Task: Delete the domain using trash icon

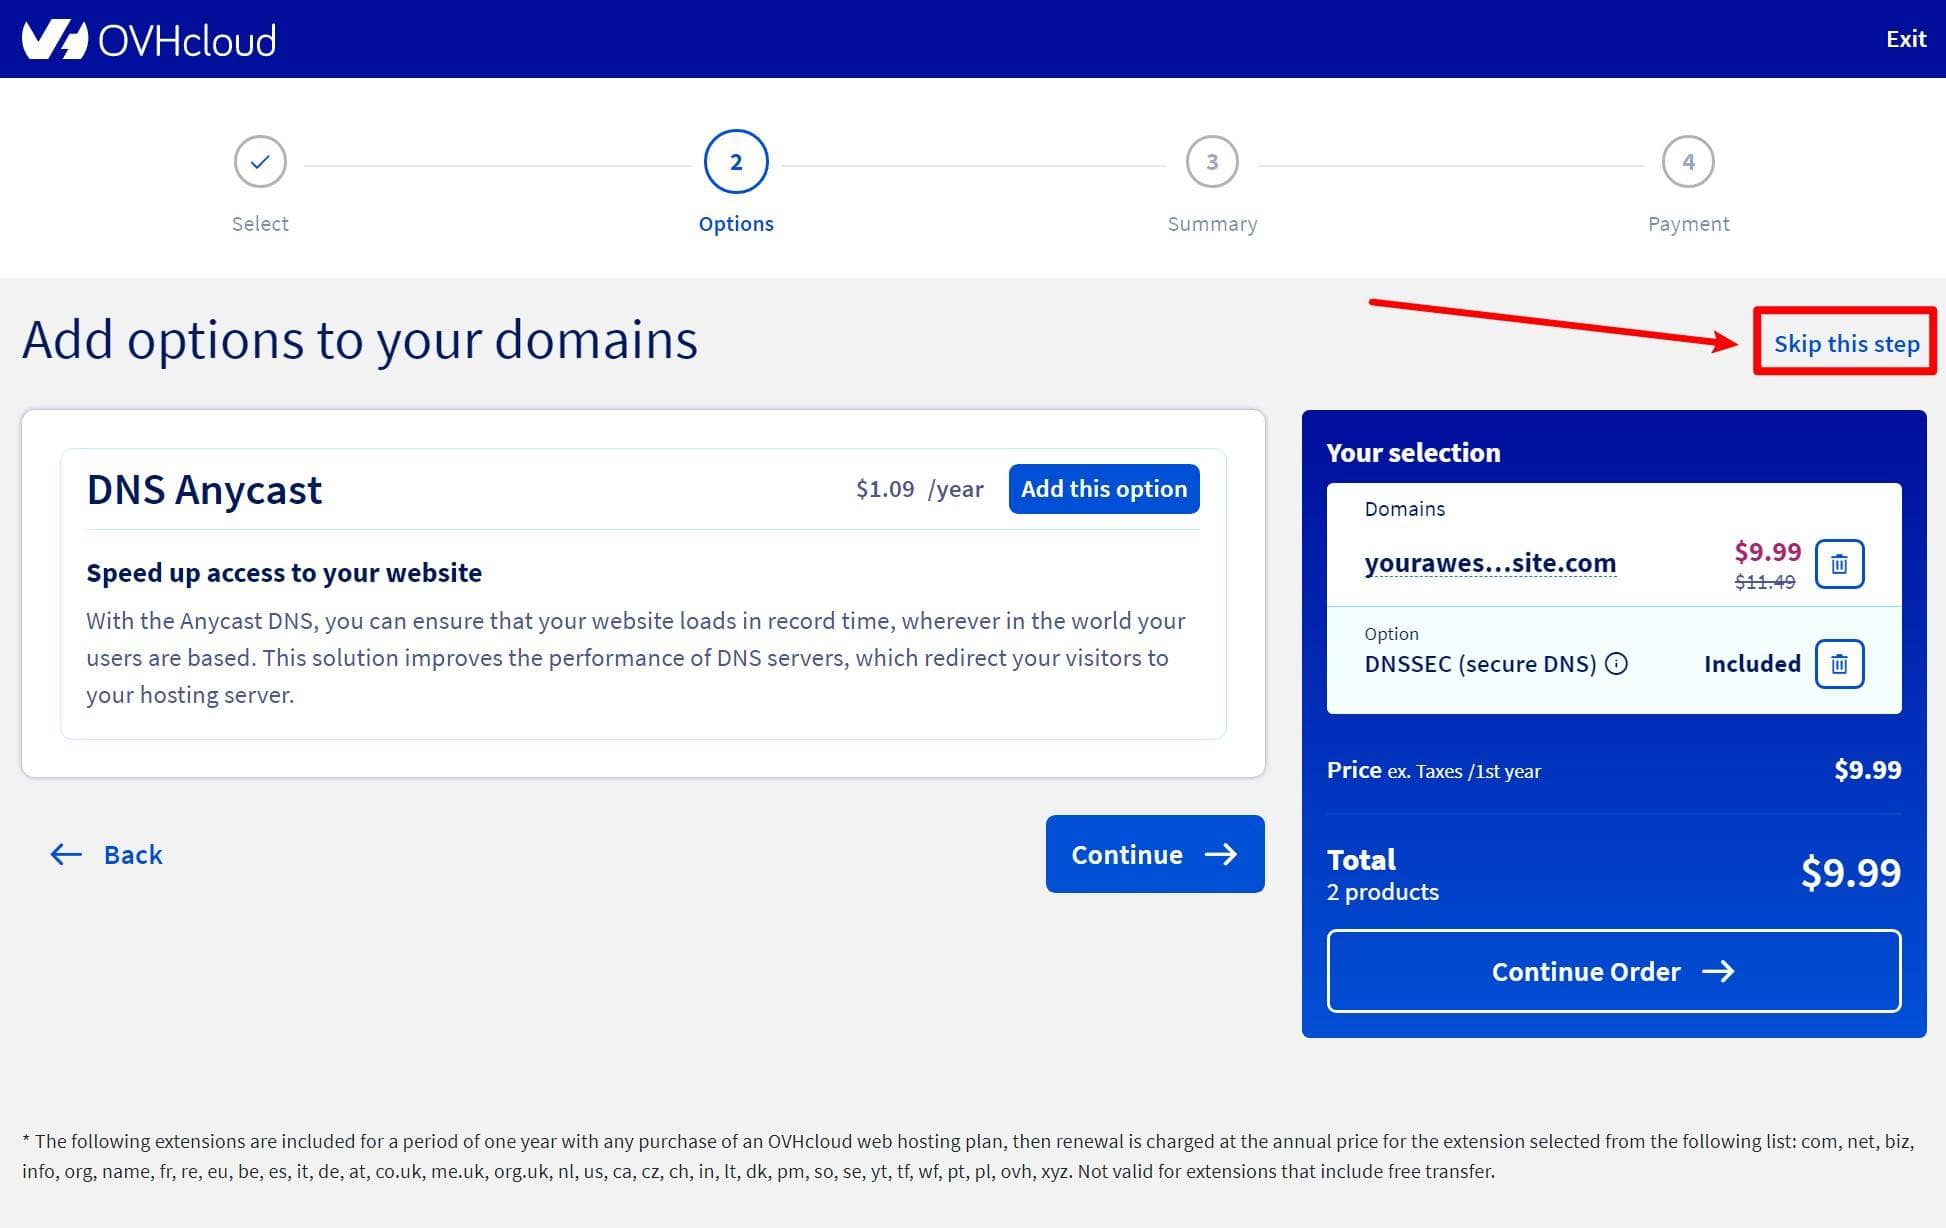Action: pos(1838,564)
